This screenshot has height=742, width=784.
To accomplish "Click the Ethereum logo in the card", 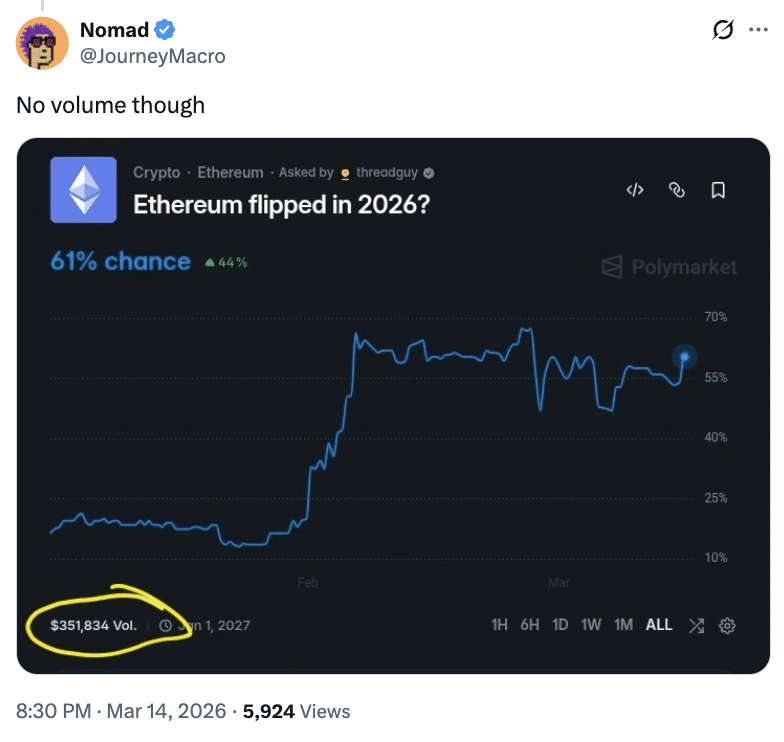I will coord(84,189).
